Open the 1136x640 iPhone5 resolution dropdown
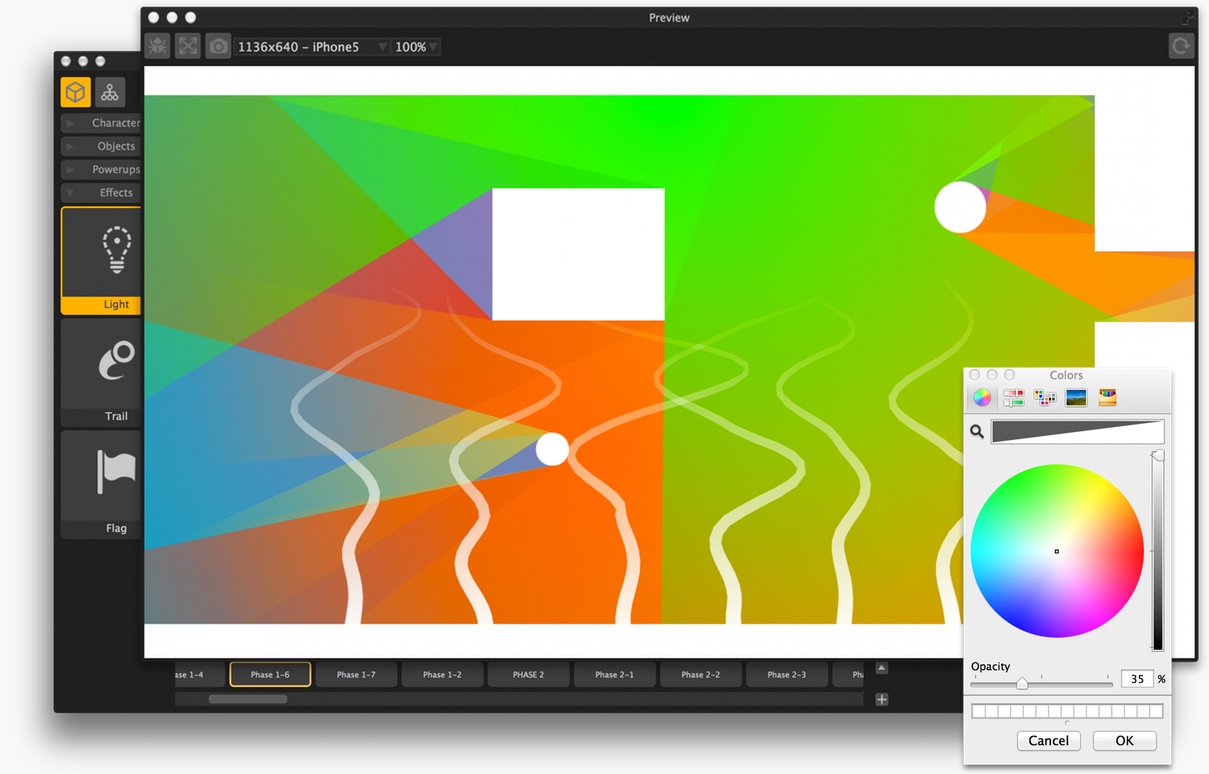Viewport: 1209px width, 774px height. point(311,47)
